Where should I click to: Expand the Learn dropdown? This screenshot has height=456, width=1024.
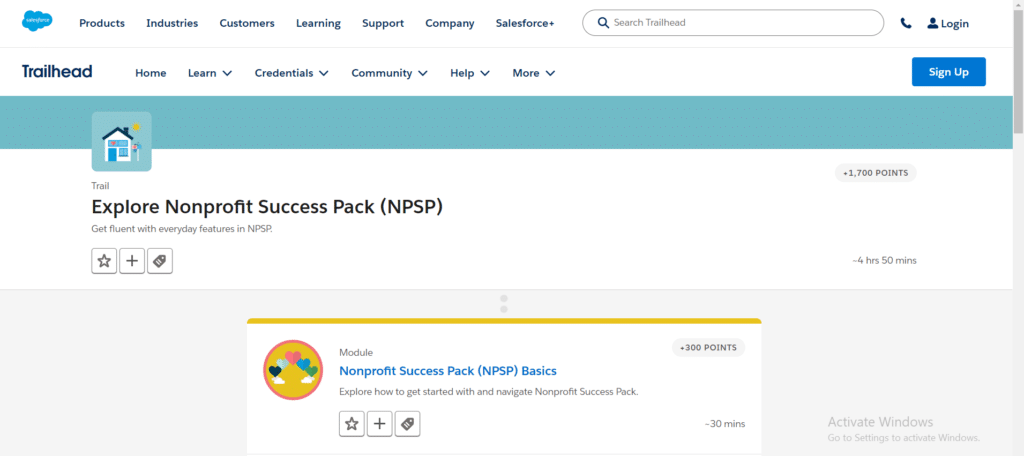tap(210, 73)
